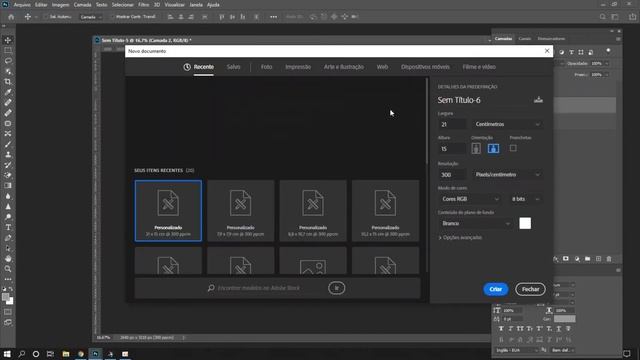
Task: Switch to the Impressão tab
Action: (298, 67)
